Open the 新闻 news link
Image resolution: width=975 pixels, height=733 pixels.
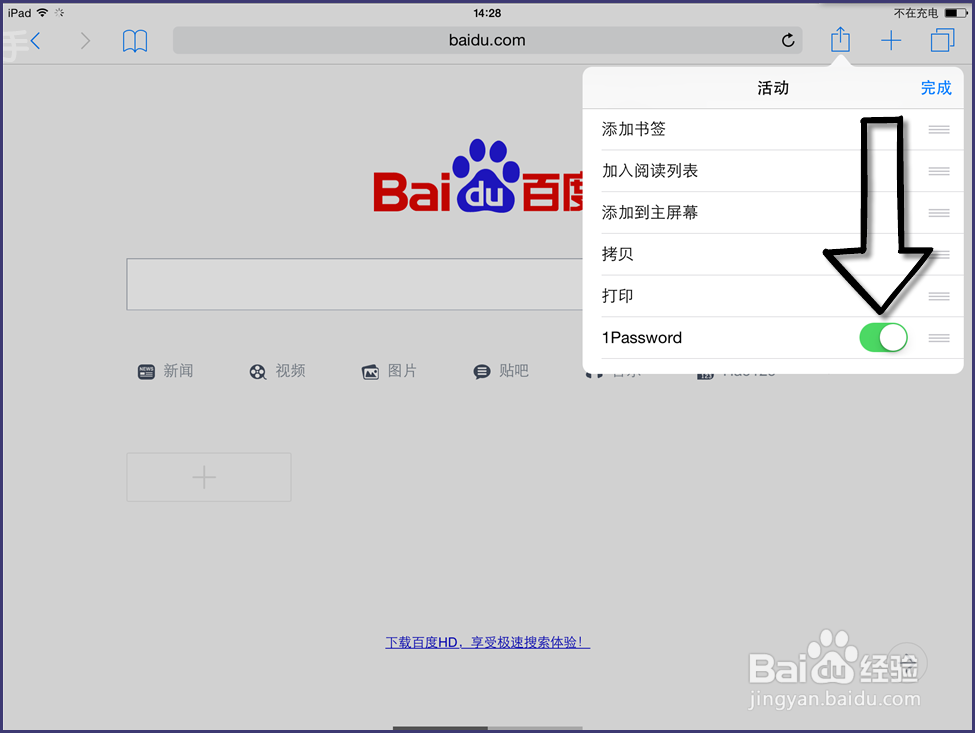click(x=178, y=371)
